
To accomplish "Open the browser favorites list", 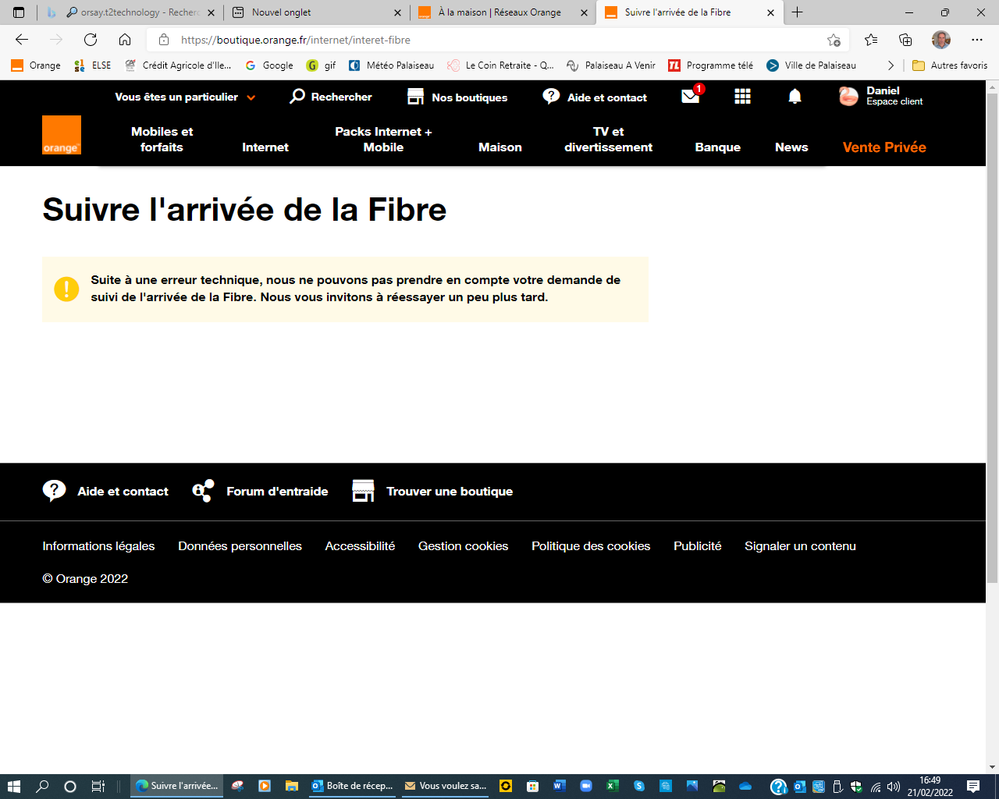I will [x=871, y=40].
